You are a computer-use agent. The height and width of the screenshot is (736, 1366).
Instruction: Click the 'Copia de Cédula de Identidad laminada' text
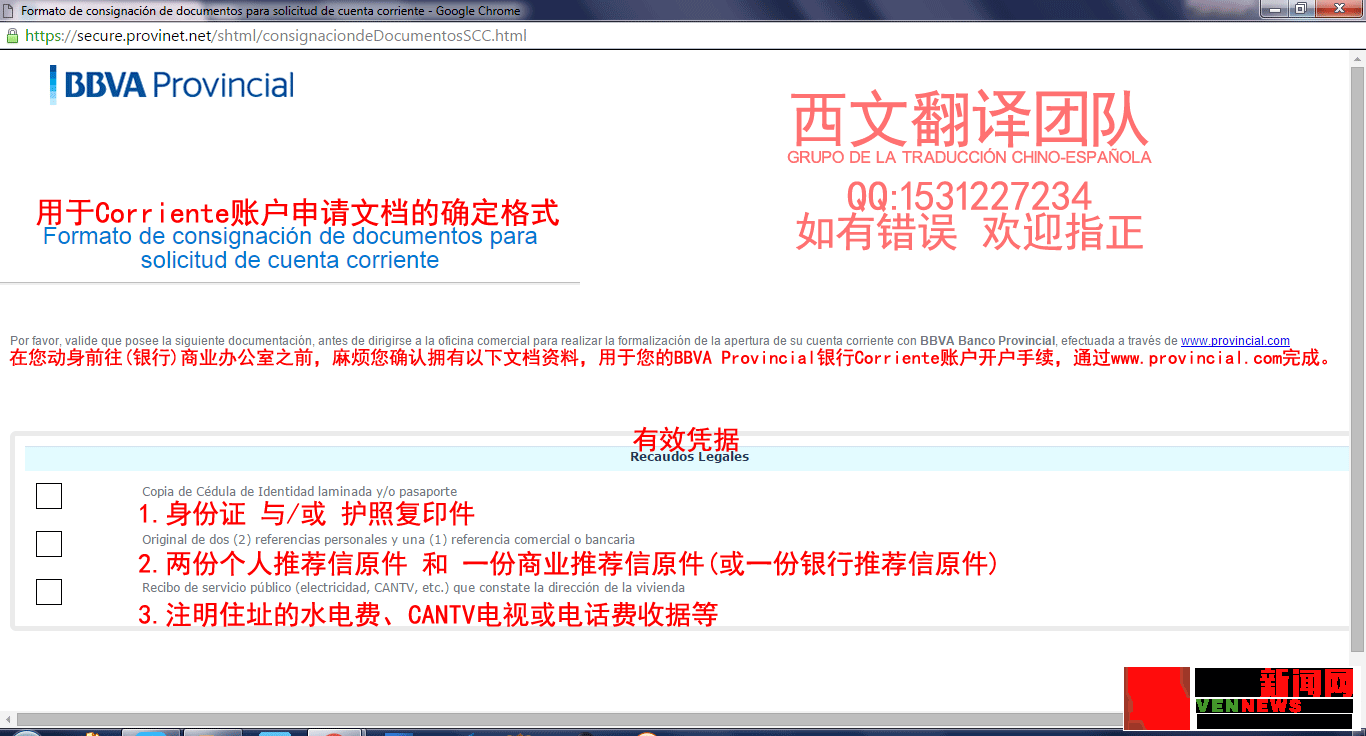point(300,492)
